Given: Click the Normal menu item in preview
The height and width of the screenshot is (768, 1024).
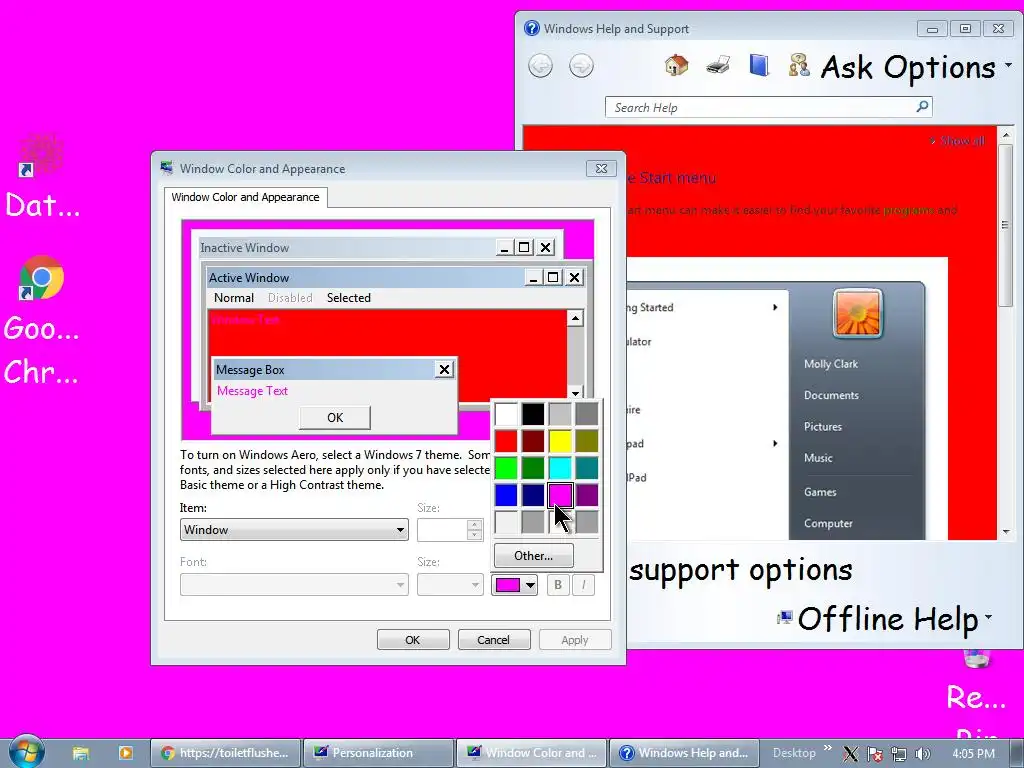Looking at the screenshot, I should pos(234,298).
